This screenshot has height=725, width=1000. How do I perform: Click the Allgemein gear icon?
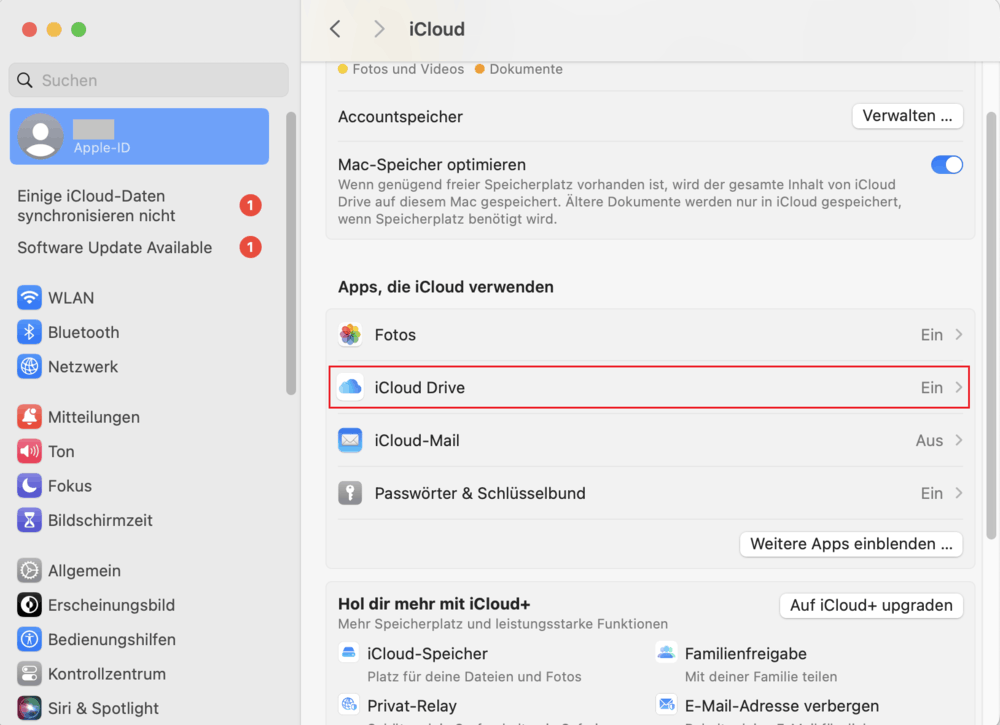pyautogui.click(x=29, y=571)
